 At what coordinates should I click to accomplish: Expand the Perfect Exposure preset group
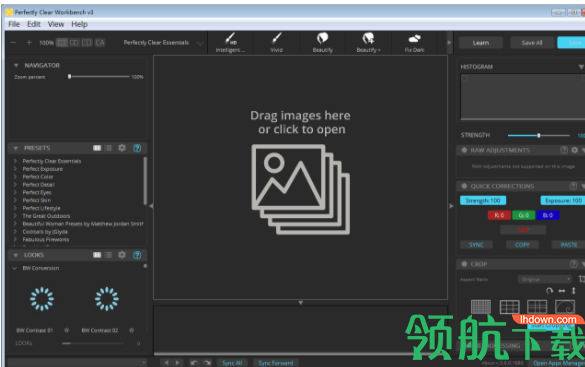[x=15, y=169]
